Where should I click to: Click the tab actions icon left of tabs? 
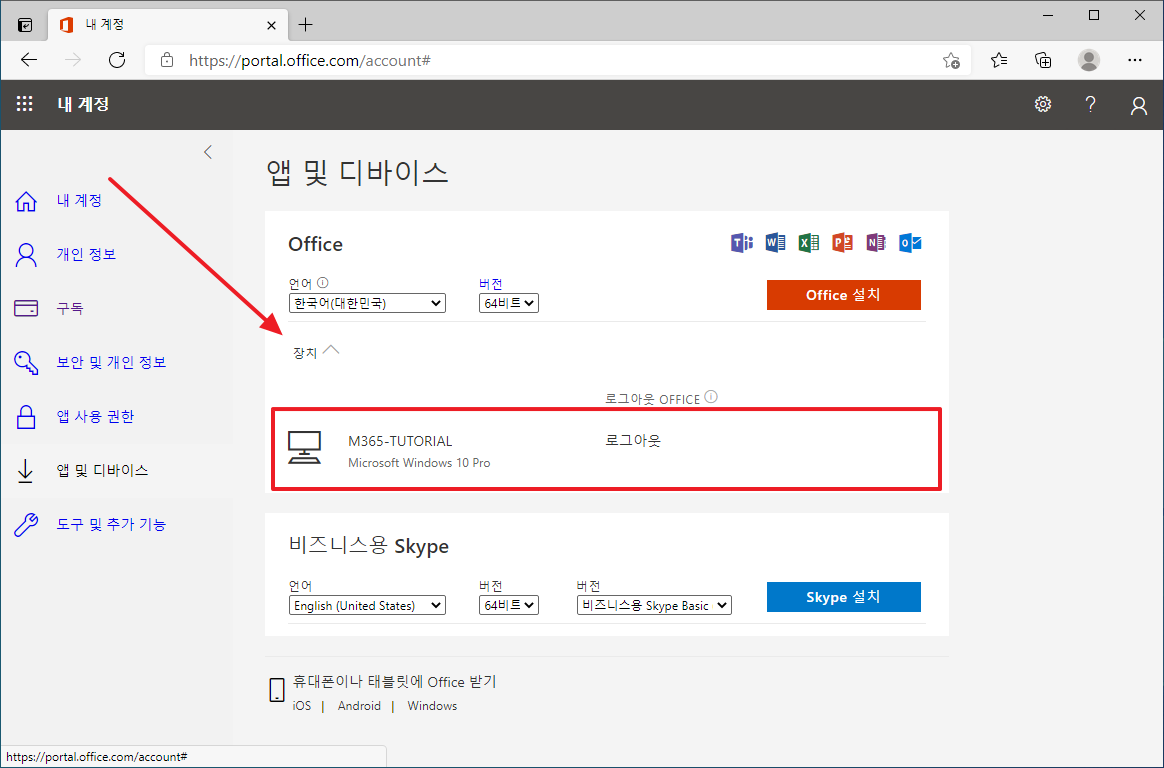pos(24,25)
